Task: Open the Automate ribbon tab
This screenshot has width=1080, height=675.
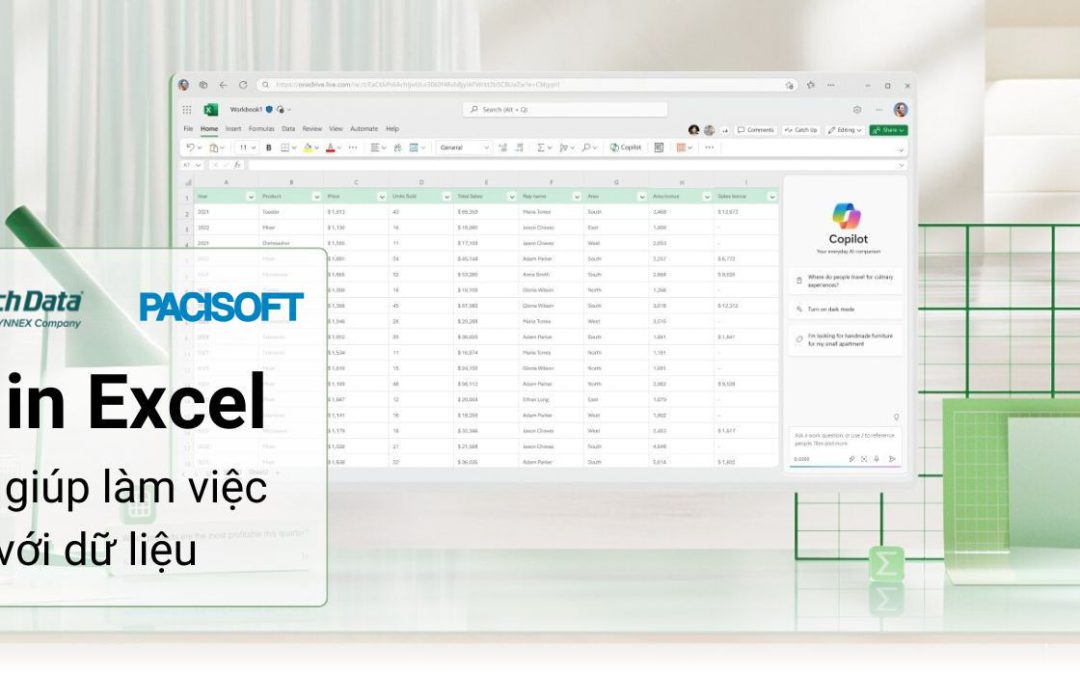Action: pos(363,128)
